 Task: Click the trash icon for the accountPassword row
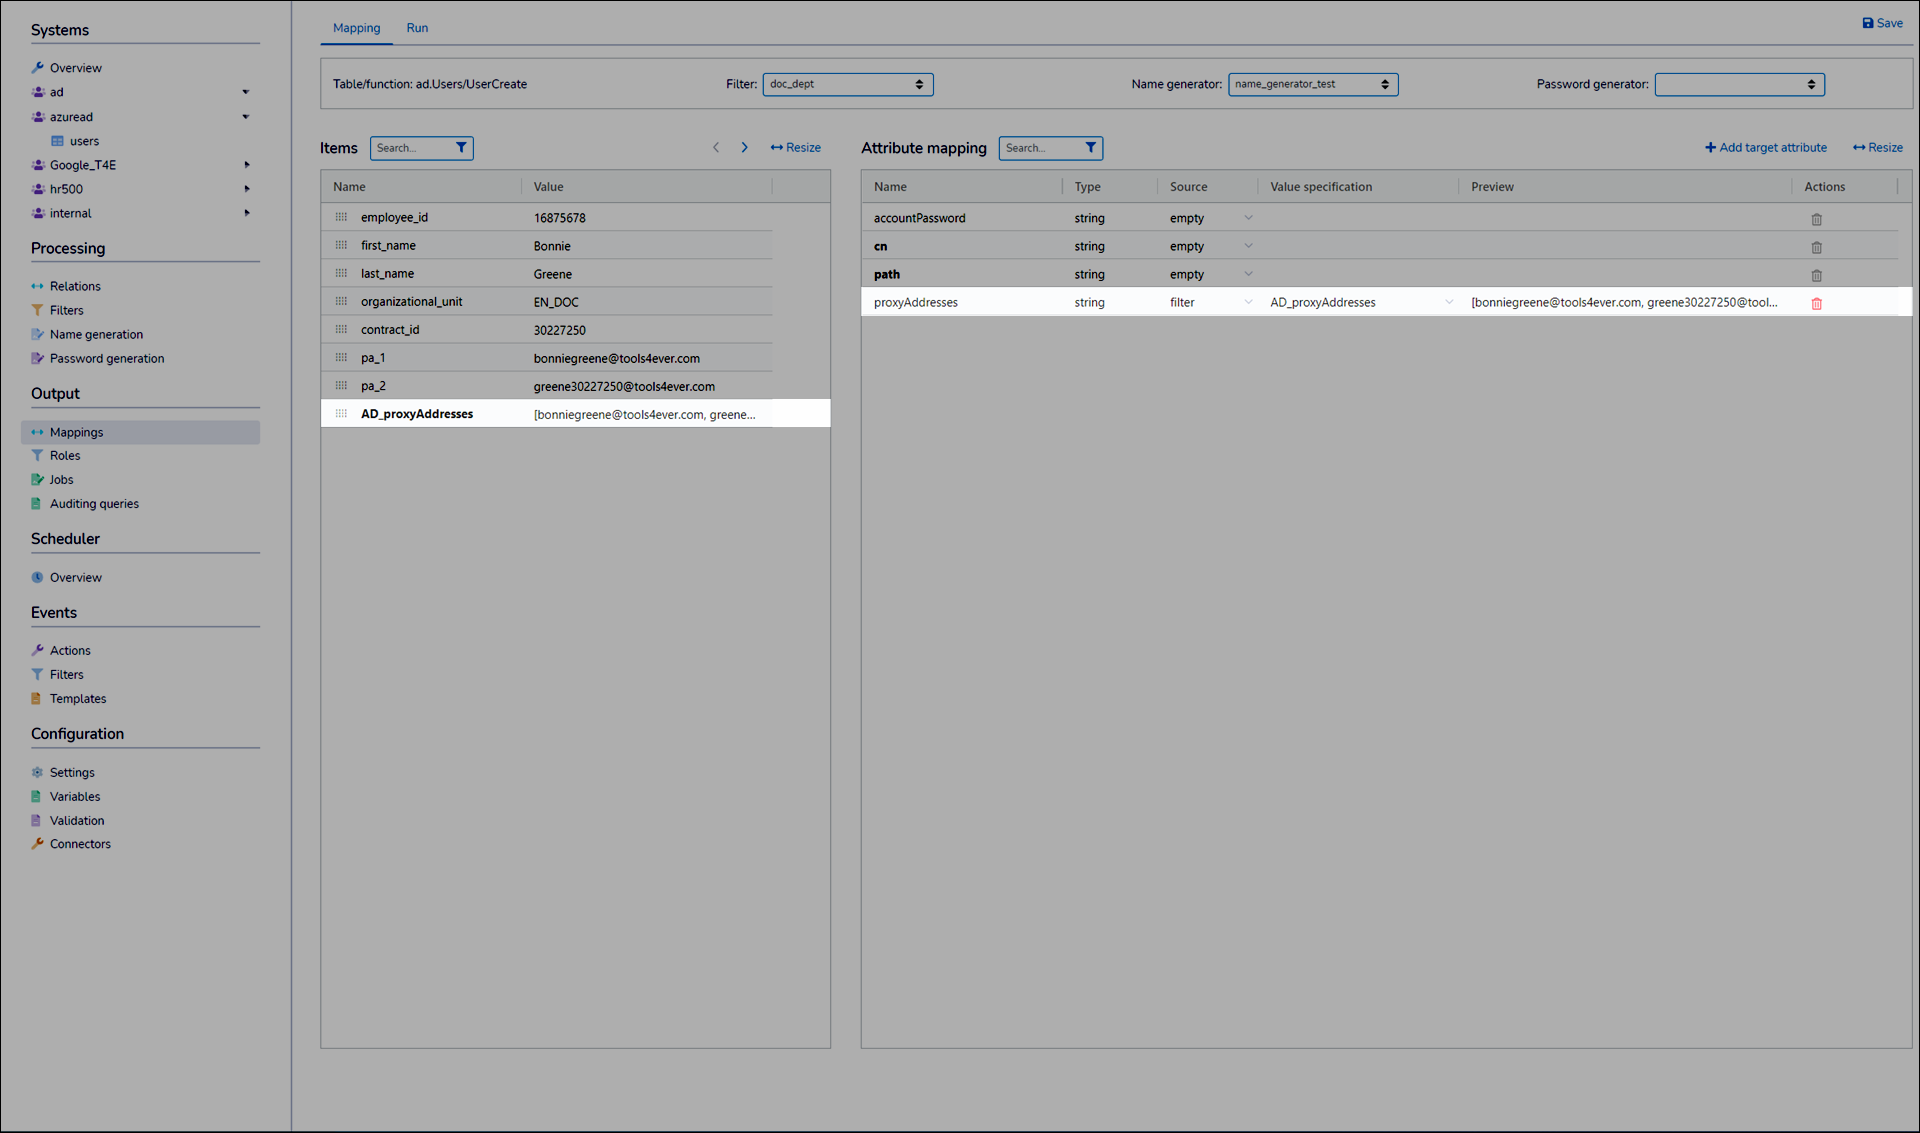(x=1816, y=219)
